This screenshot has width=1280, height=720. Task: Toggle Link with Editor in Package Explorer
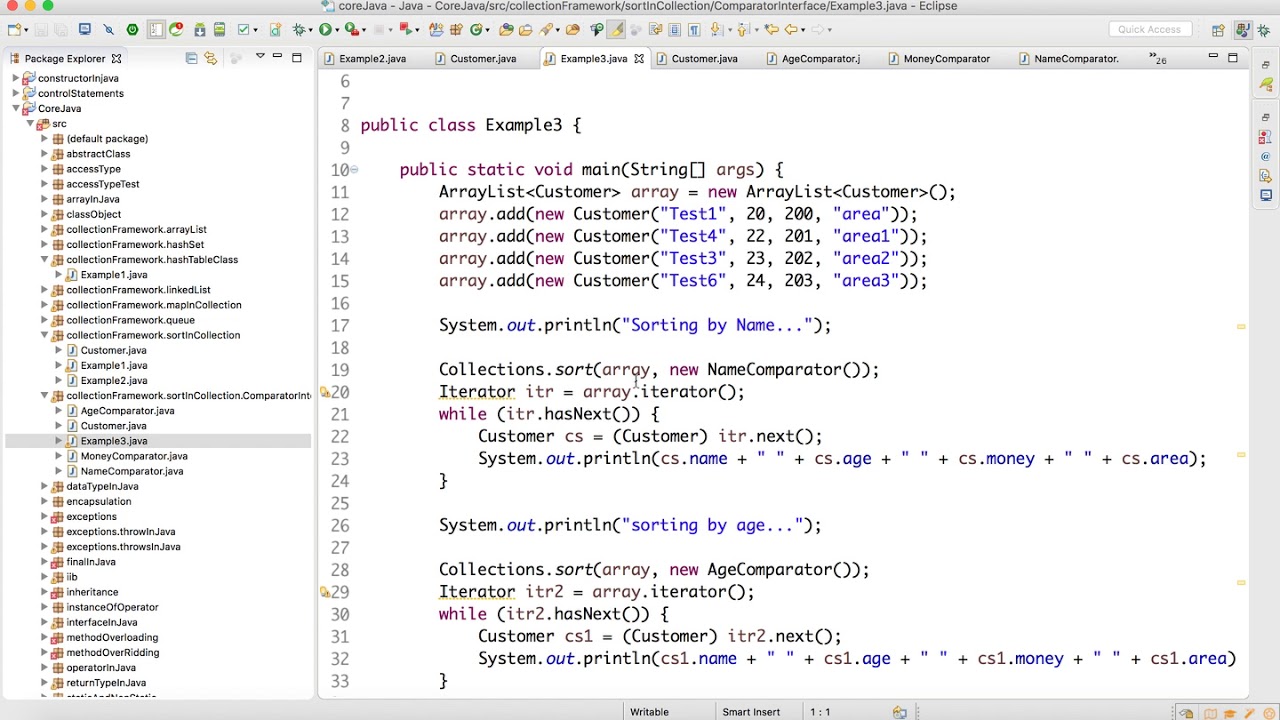[210, 59]
